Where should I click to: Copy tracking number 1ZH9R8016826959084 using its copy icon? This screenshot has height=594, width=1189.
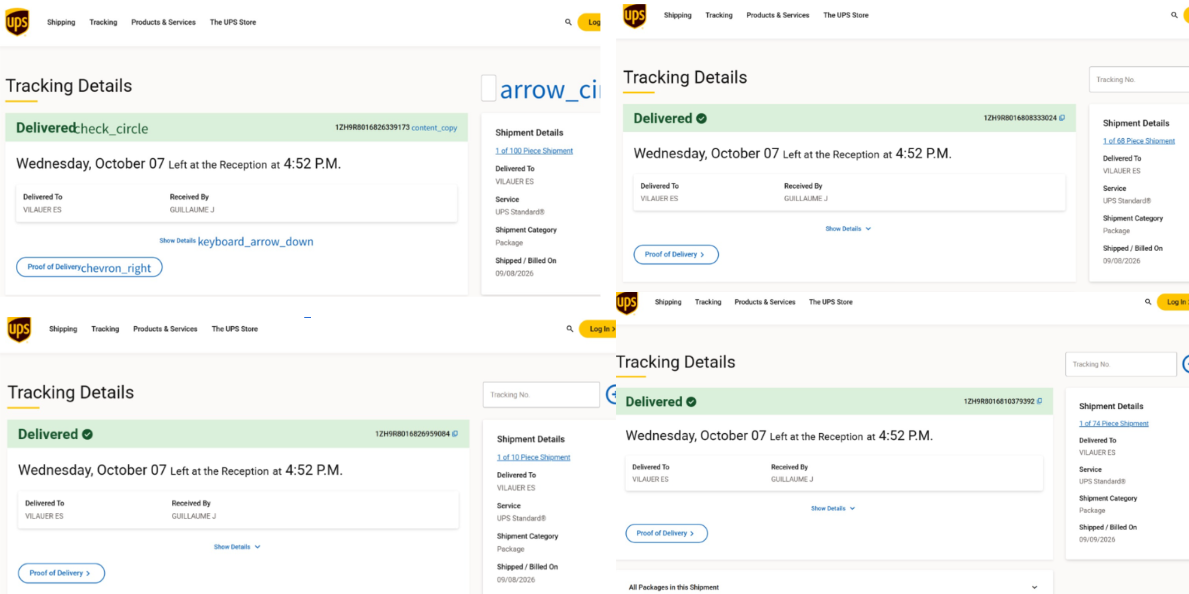[x=455, y=434]
